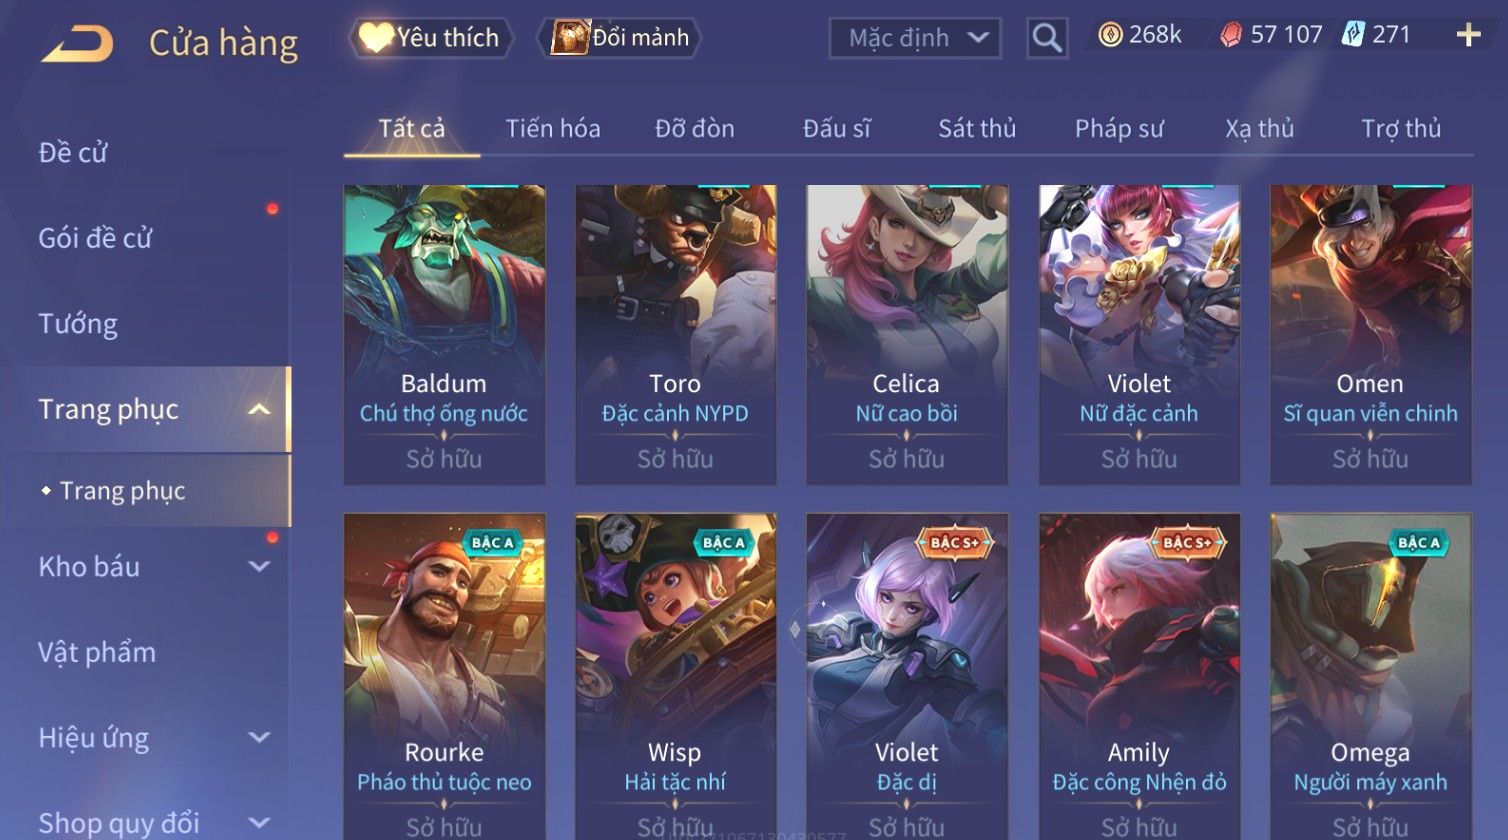The width and height of the screenshot is (1508, 840).
Task: Click the gold coin currency icon
Action: 1110,35
